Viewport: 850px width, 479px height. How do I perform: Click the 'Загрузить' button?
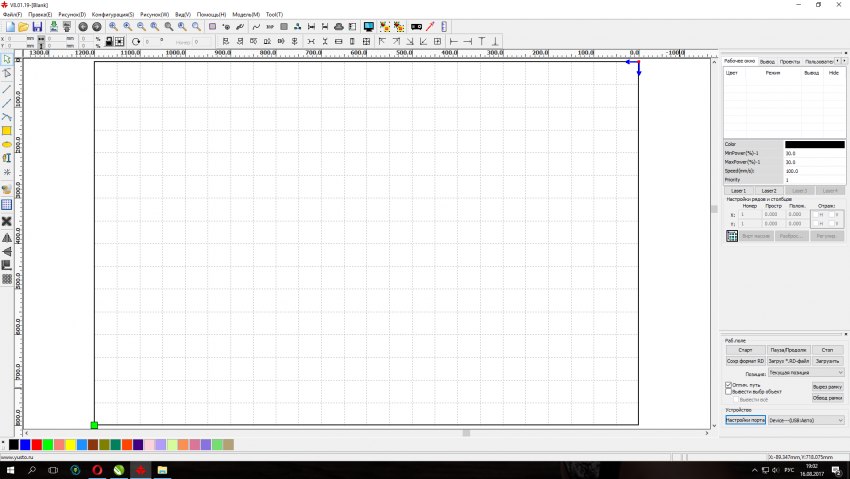[827, 360]
